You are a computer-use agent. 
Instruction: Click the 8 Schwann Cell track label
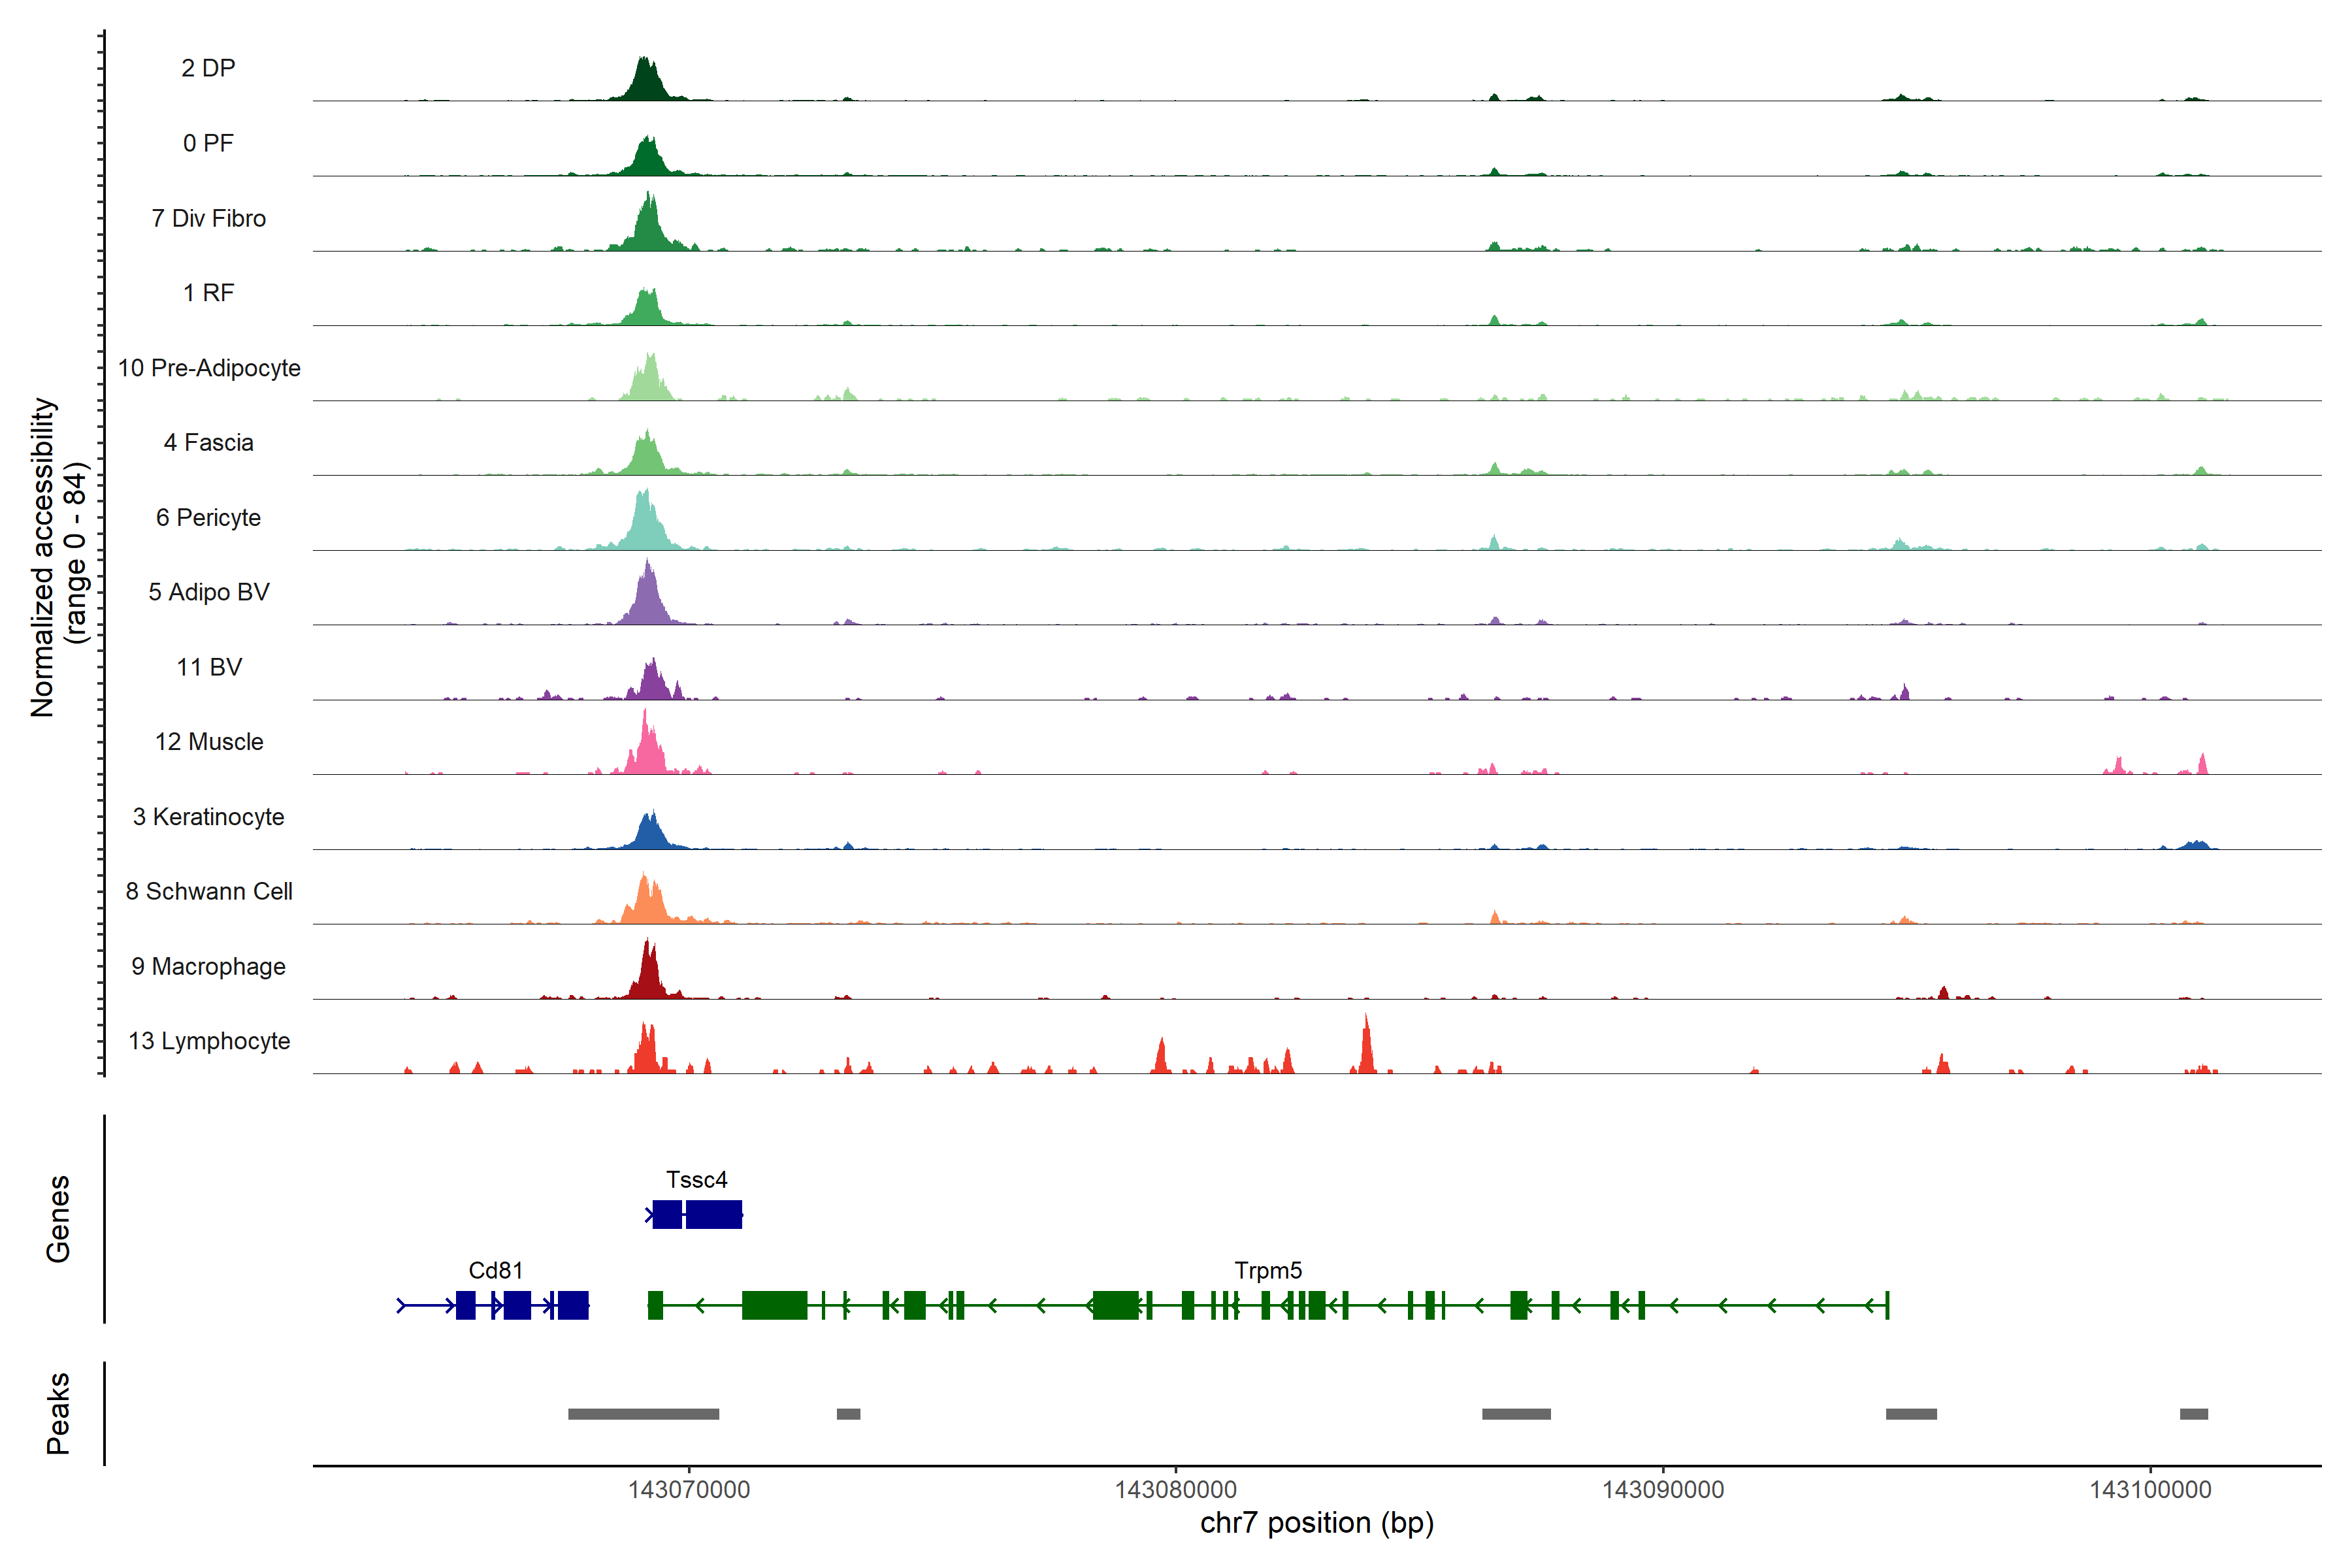pos(209,892)
